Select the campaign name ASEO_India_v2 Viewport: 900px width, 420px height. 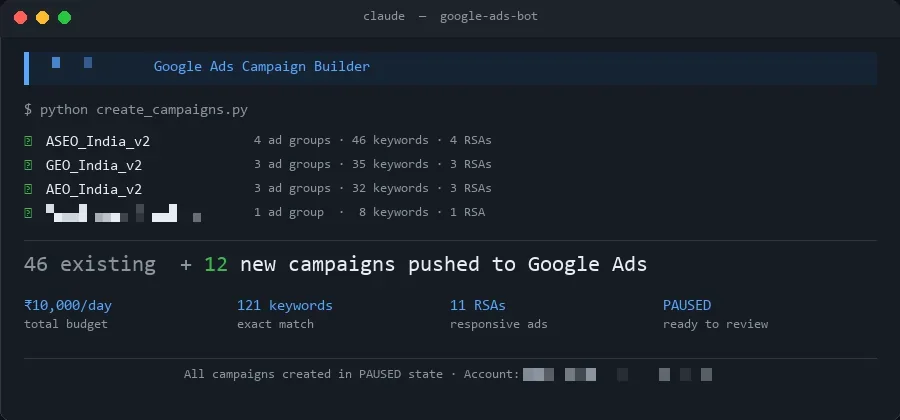click(98, 141)
